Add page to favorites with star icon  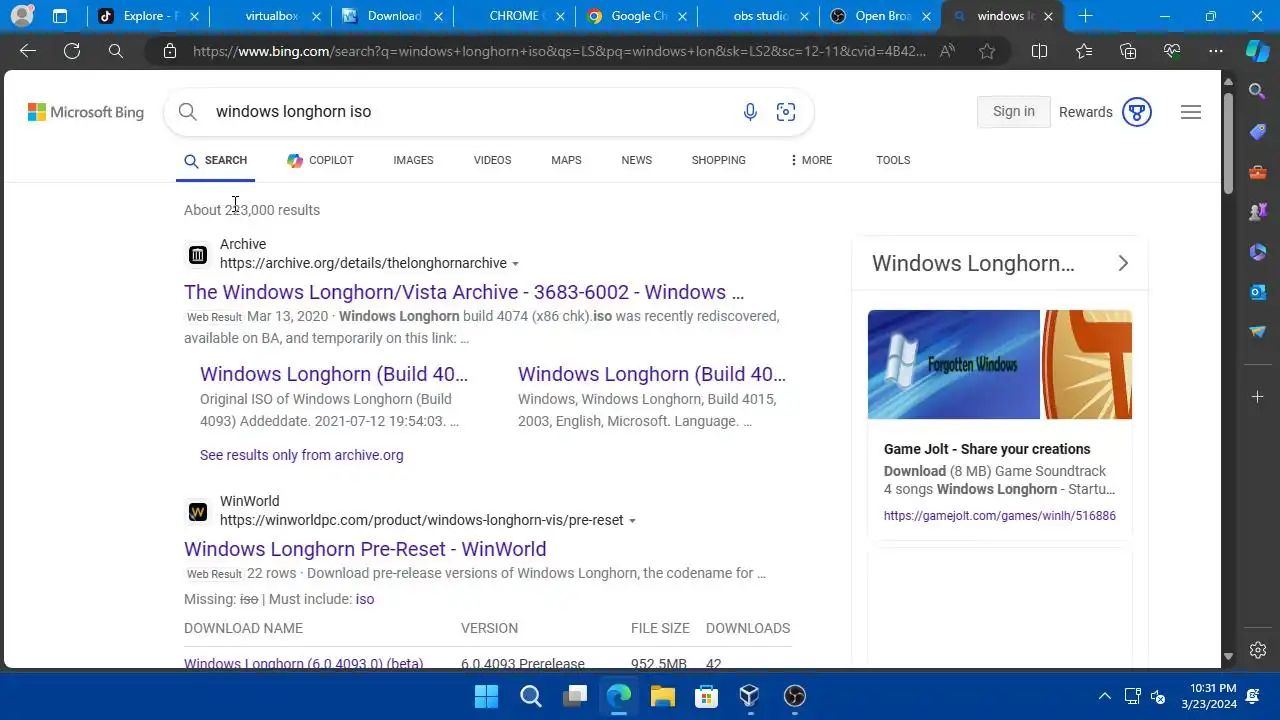[x=987, y=51]
